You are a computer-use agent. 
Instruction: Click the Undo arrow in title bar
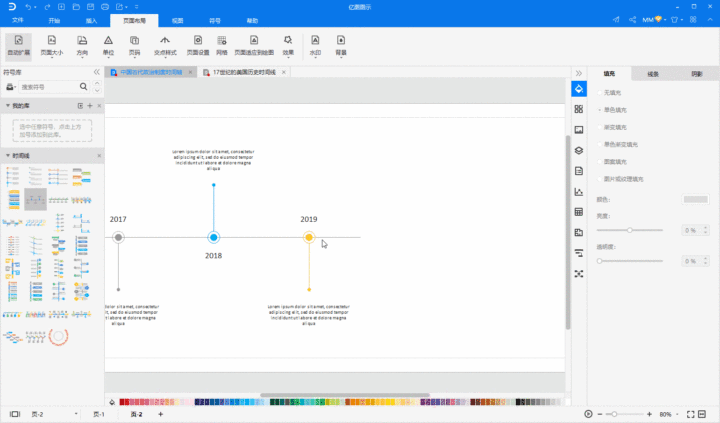[28, 7]
